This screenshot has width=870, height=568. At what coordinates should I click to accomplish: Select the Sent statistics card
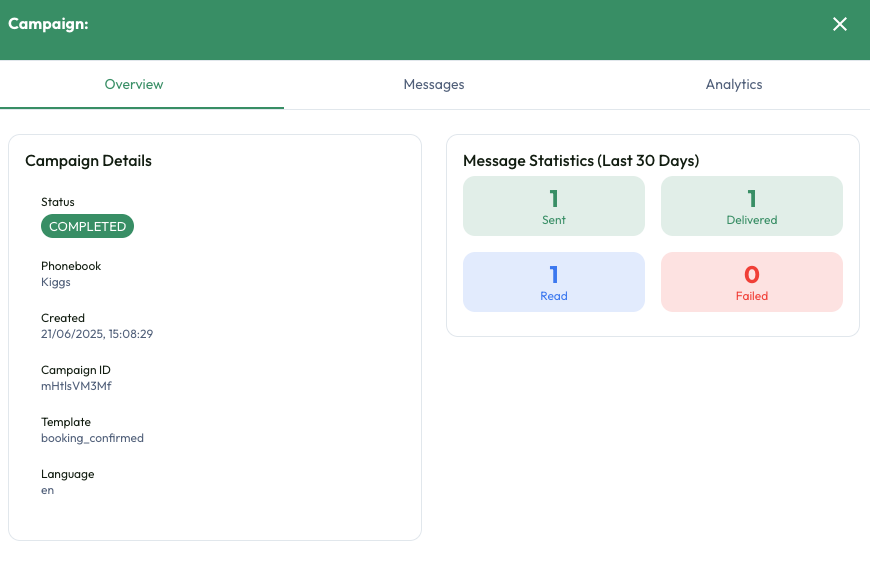coord(554,206)
